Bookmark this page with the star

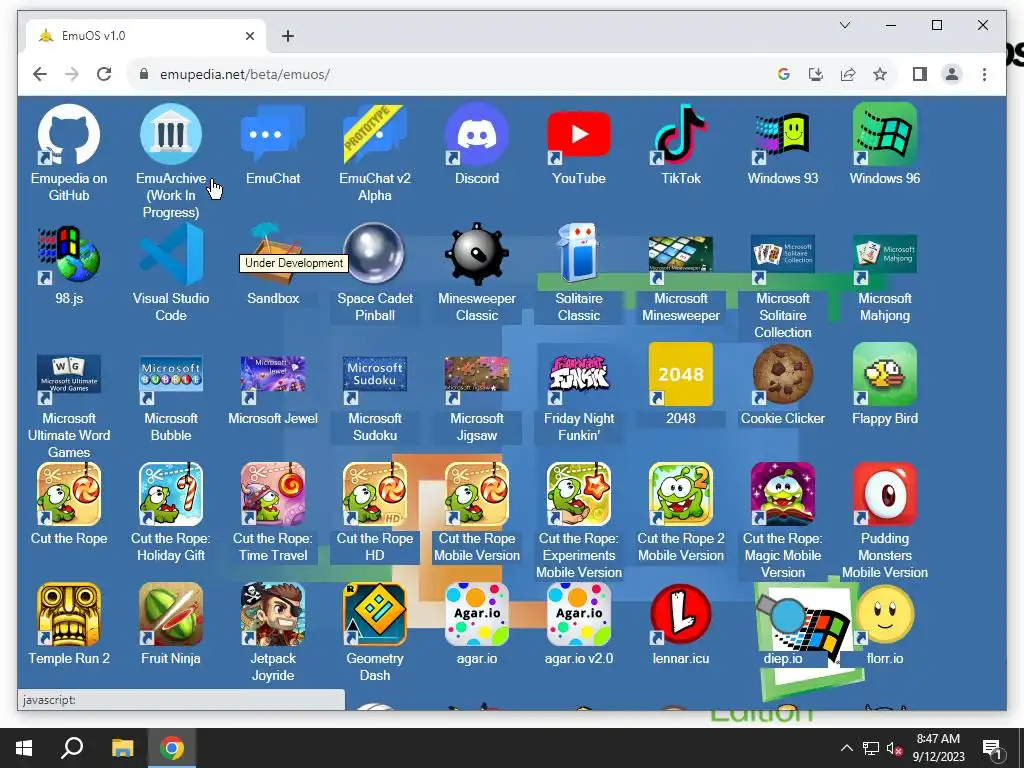pyautogui.click(x=880, y=74)
